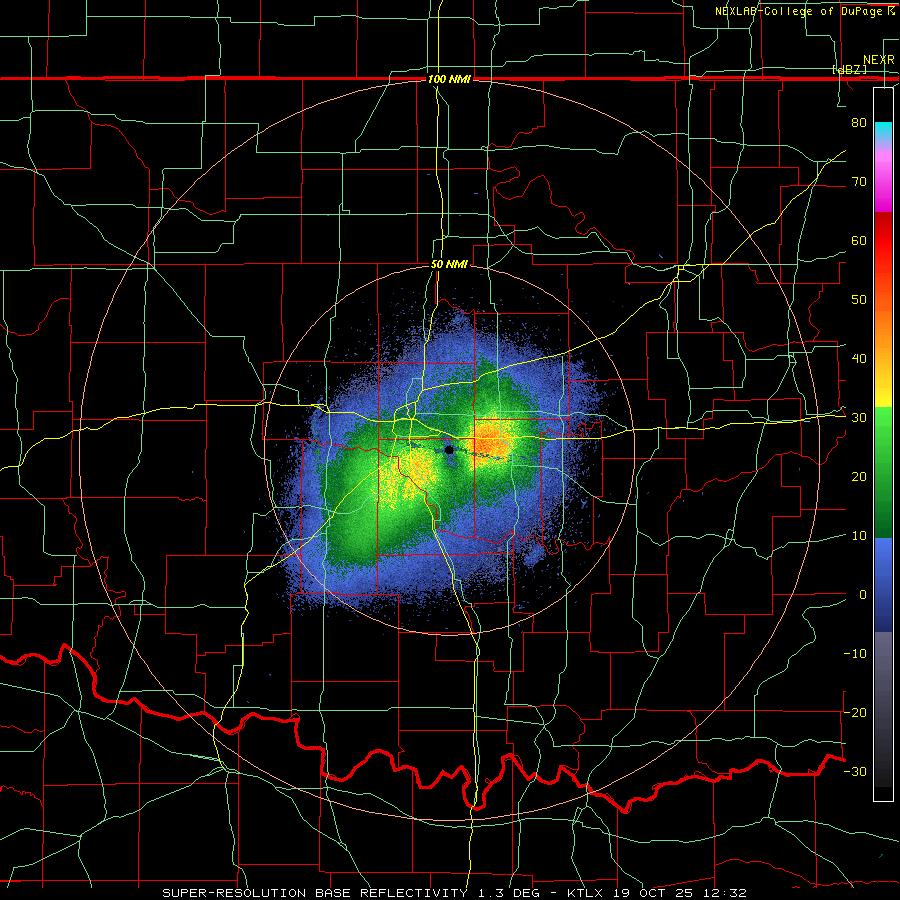Click the black radar site dot at center

pyautogui.click(x=449, y=450)
